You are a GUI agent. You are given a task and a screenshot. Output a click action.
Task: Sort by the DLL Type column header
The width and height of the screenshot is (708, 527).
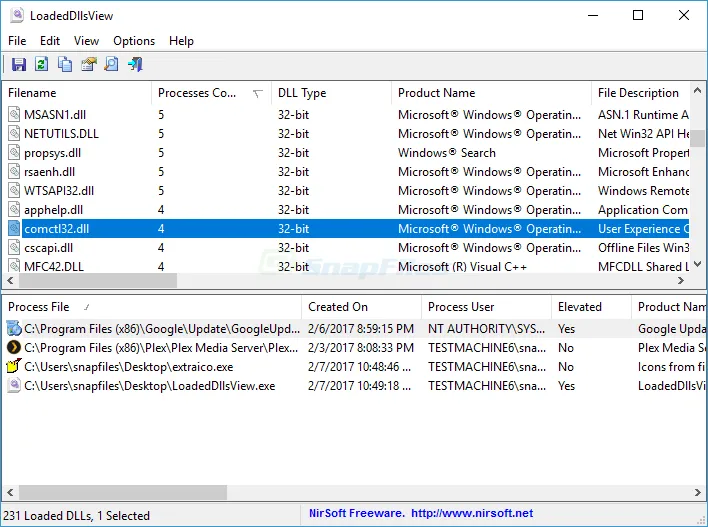331,93
